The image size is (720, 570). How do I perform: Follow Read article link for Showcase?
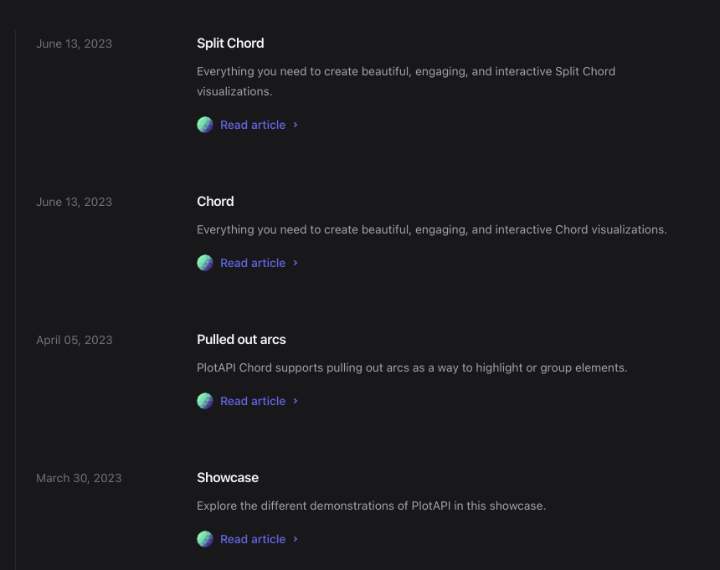[x=253, y=539]
